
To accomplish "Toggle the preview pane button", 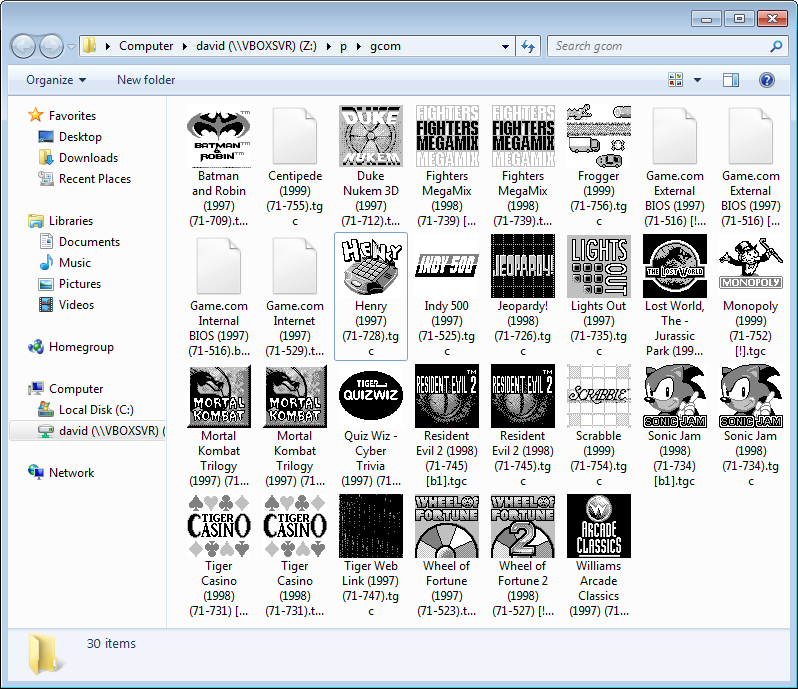I will tap(731, 80).
